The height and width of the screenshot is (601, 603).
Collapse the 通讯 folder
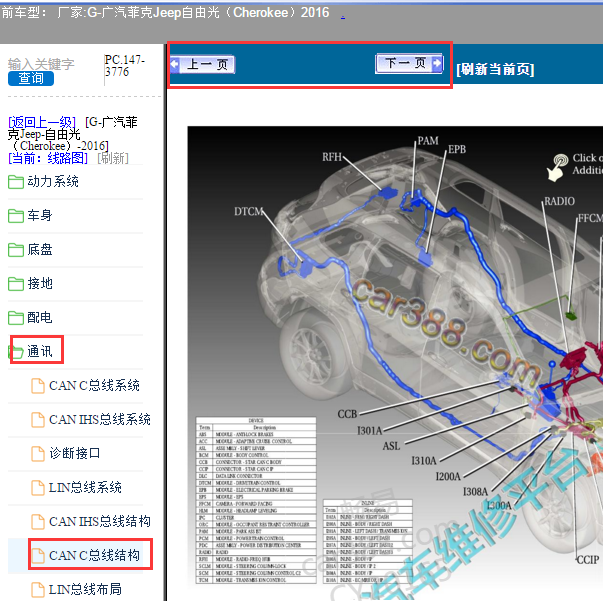(x=40, y=351)
